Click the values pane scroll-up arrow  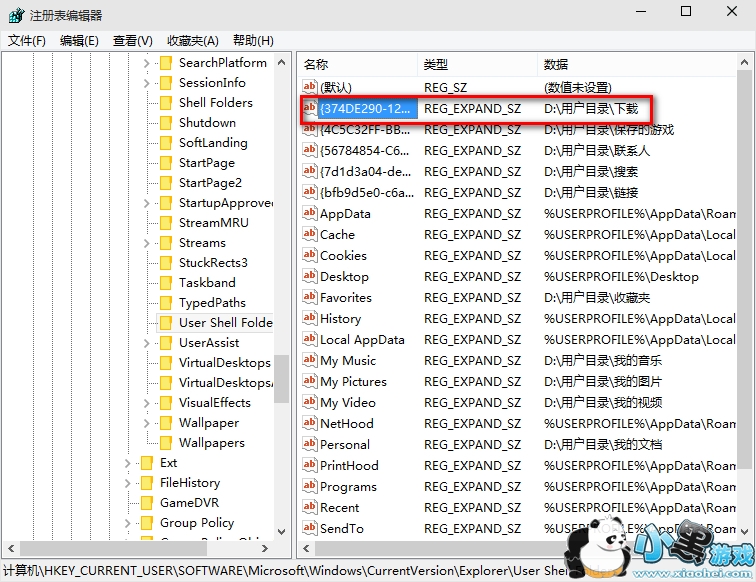tap(744, 62)
